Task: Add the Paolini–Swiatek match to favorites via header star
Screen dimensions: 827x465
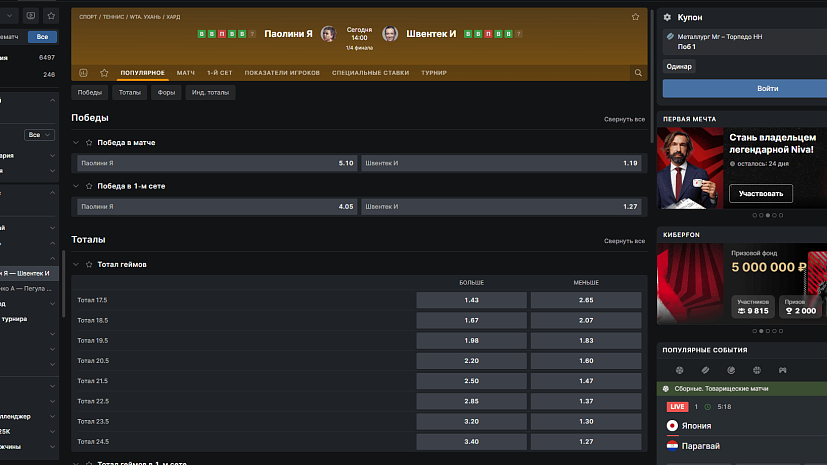Action: [x=635, y=17]
